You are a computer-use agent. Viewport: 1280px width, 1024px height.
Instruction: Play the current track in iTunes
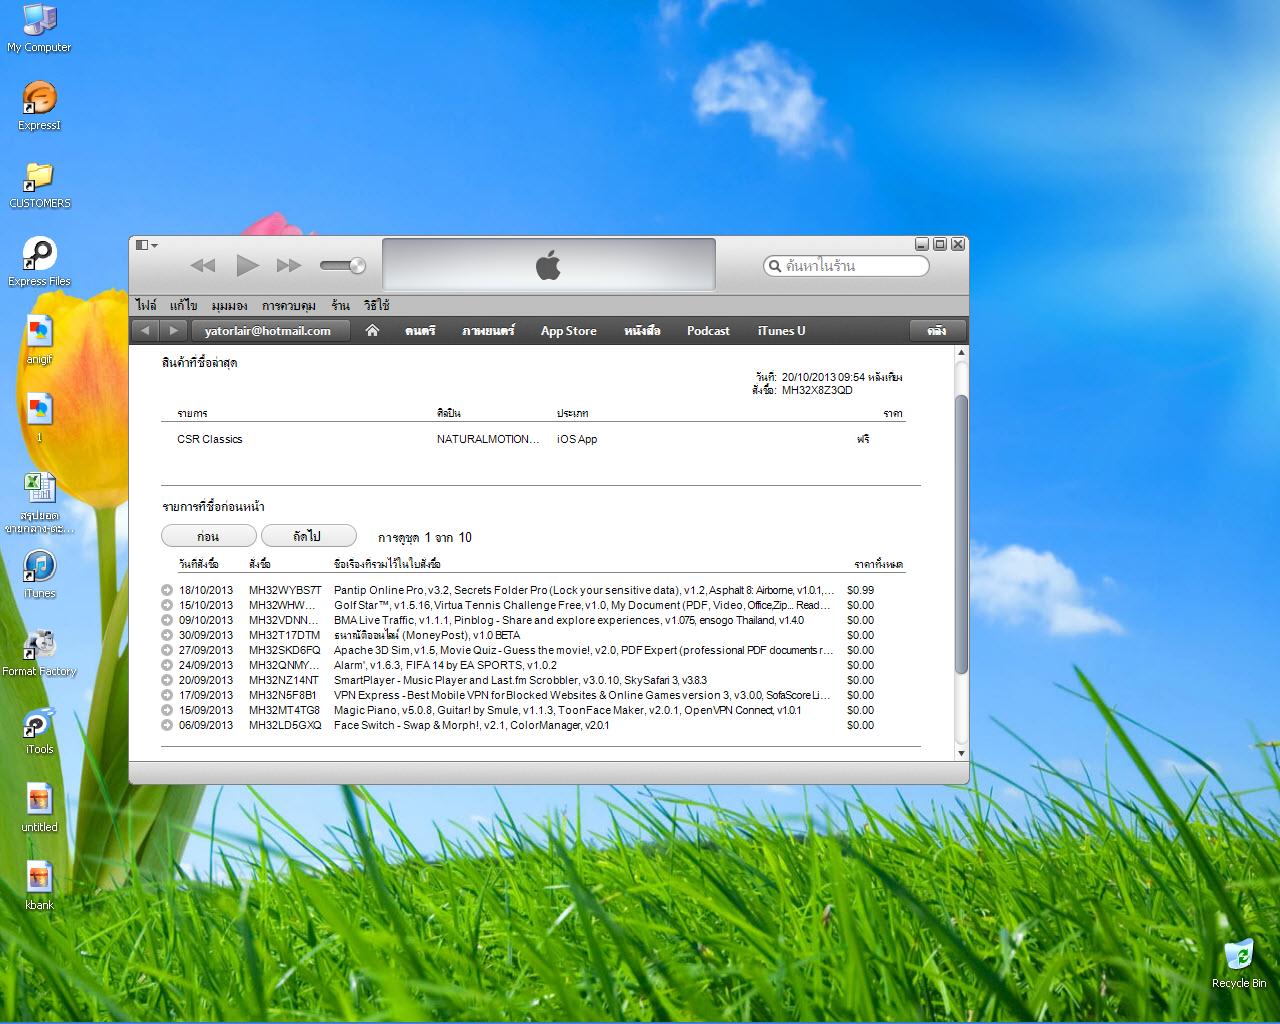tap(247, 265)
